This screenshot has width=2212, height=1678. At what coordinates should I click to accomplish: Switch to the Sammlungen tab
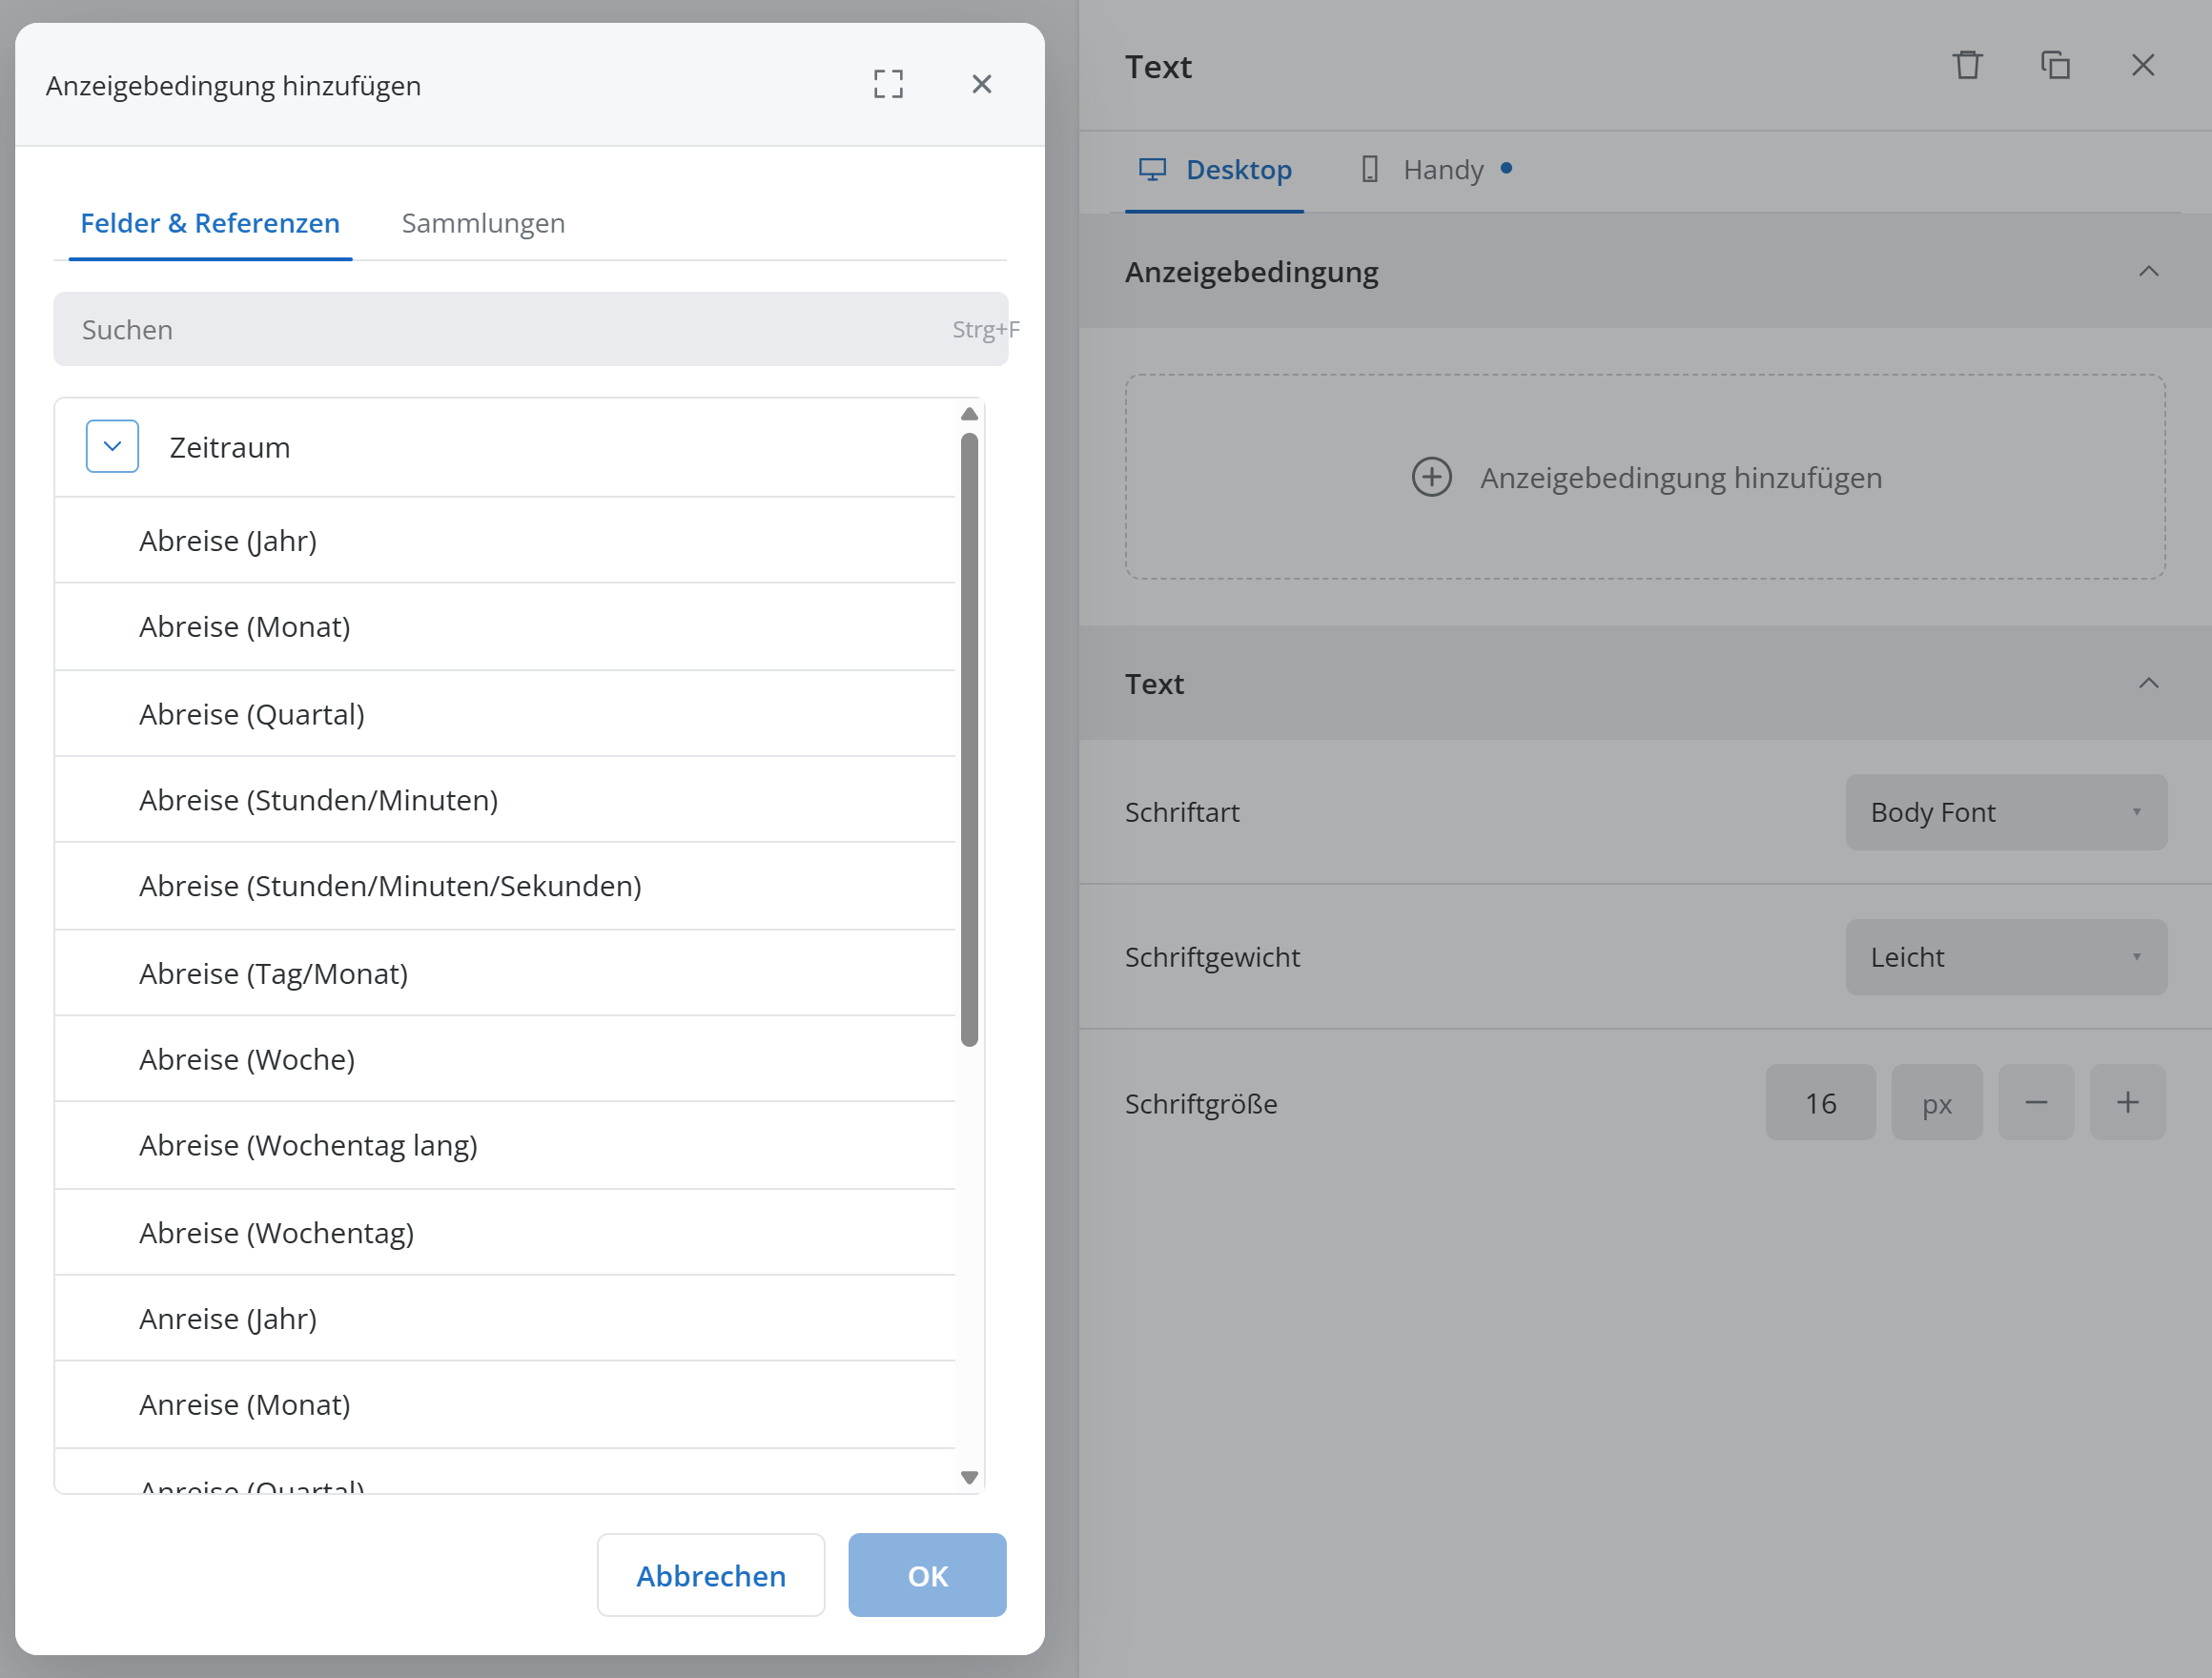483,223
